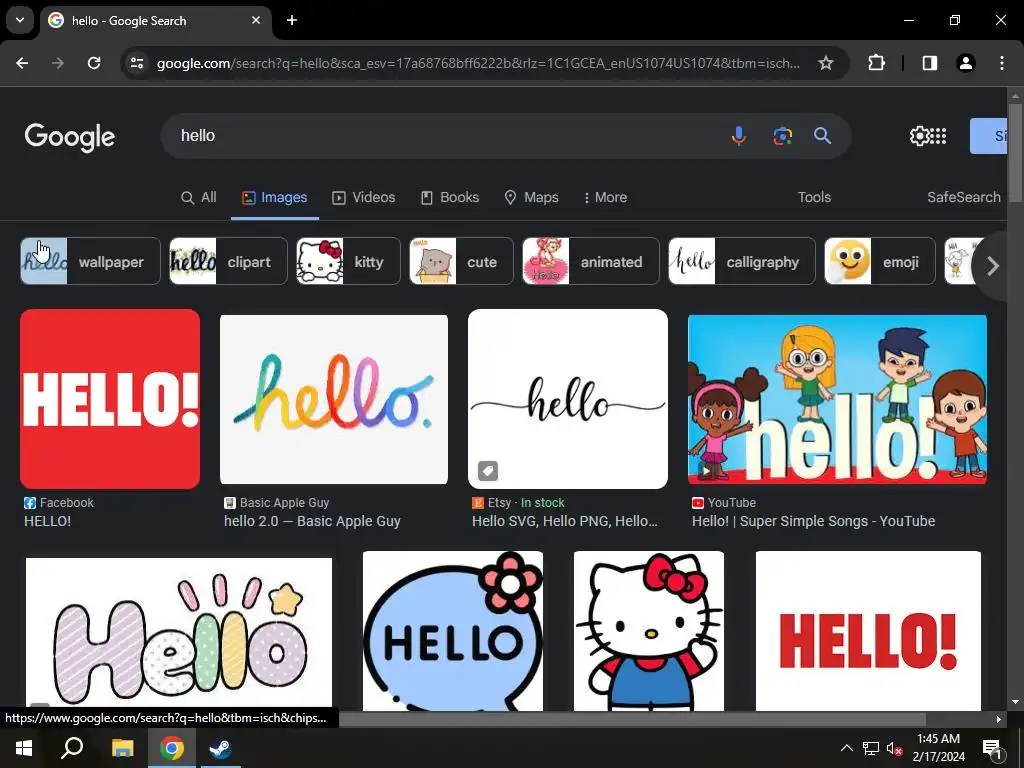Open red HELLO! on white image

[x=868, y=631]
